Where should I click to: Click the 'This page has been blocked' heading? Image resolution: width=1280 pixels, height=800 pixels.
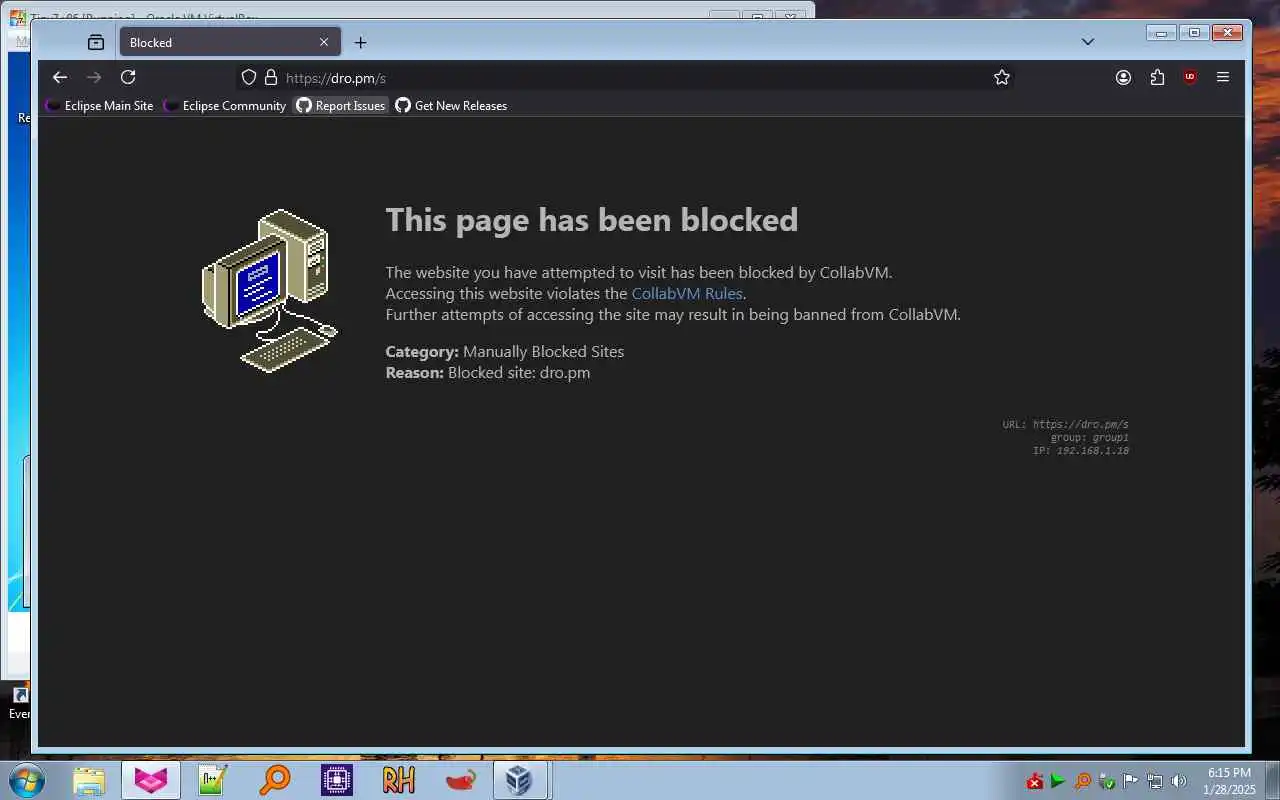pos(592,220)
